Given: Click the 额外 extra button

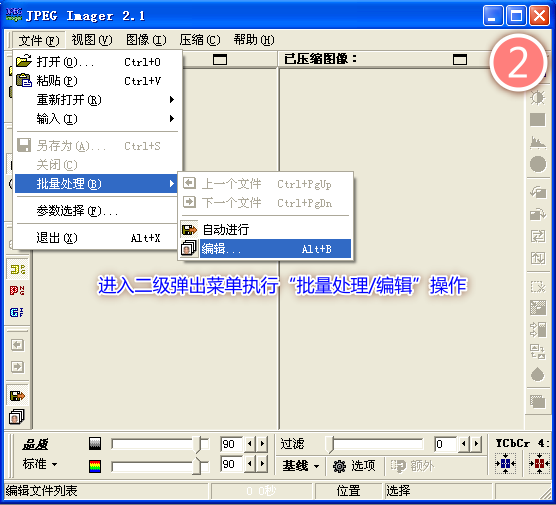Looking at the screenshot, I should point(412,466).
